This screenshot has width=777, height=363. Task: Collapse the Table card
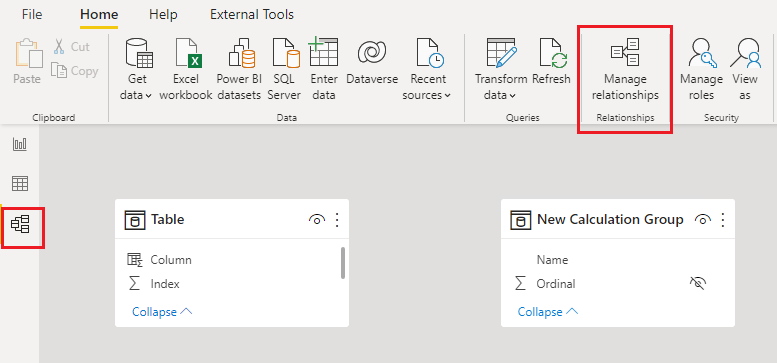pos(162,311)
